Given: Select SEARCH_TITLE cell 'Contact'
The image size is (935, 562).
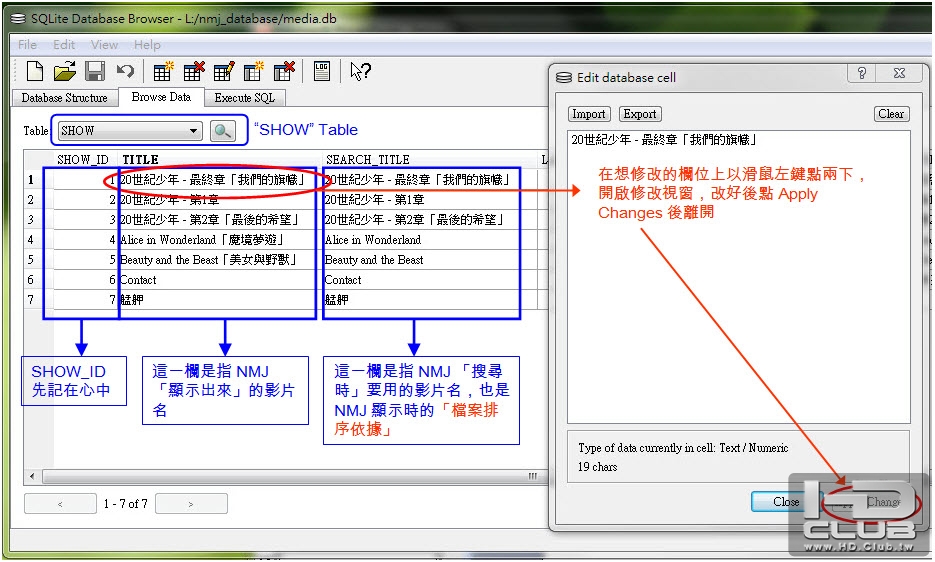Looking at the screenshot, I should [x=429, y=280].
